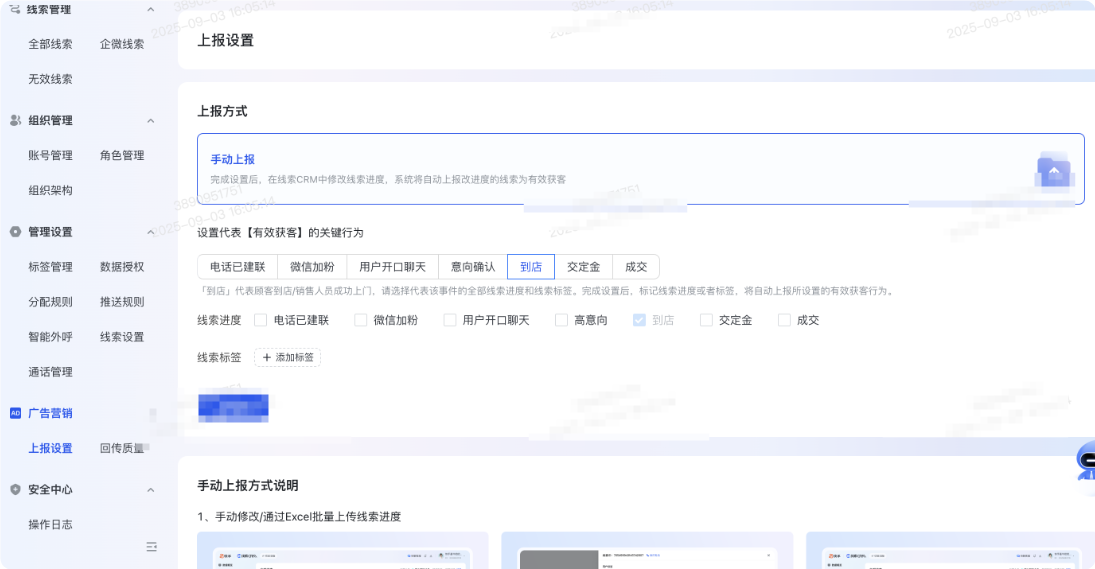
Task: Collapse the sidebar with the menu icon
Action: coord(152,547)
